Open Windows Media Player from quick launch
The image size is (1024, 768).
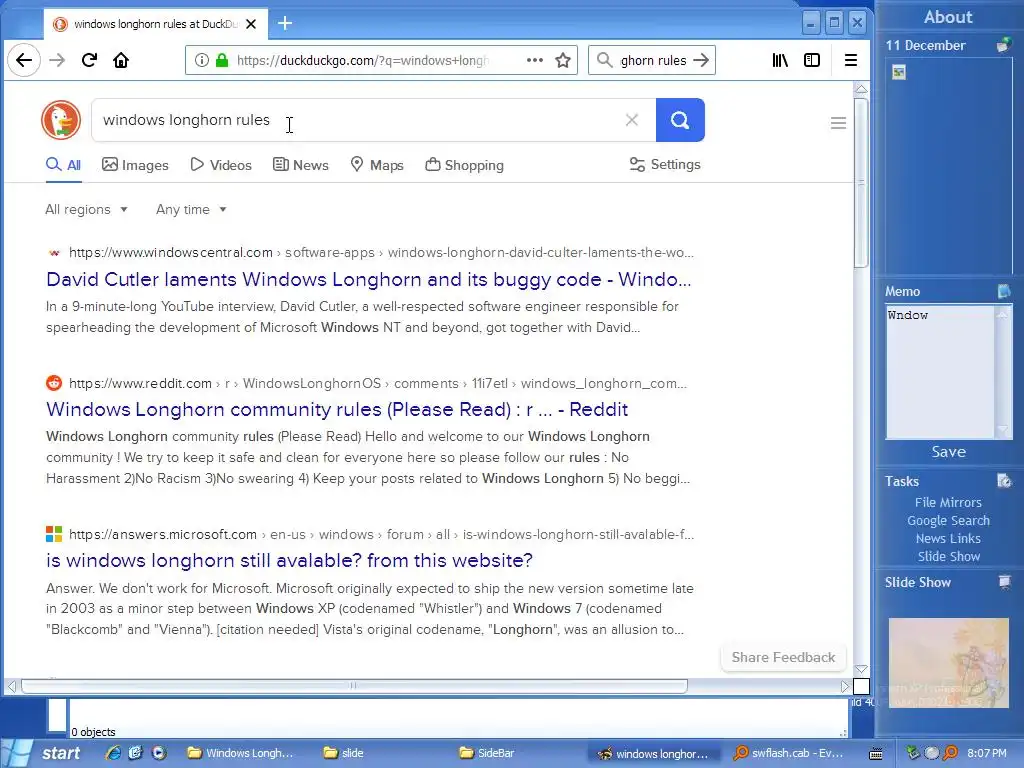point(159,752)
